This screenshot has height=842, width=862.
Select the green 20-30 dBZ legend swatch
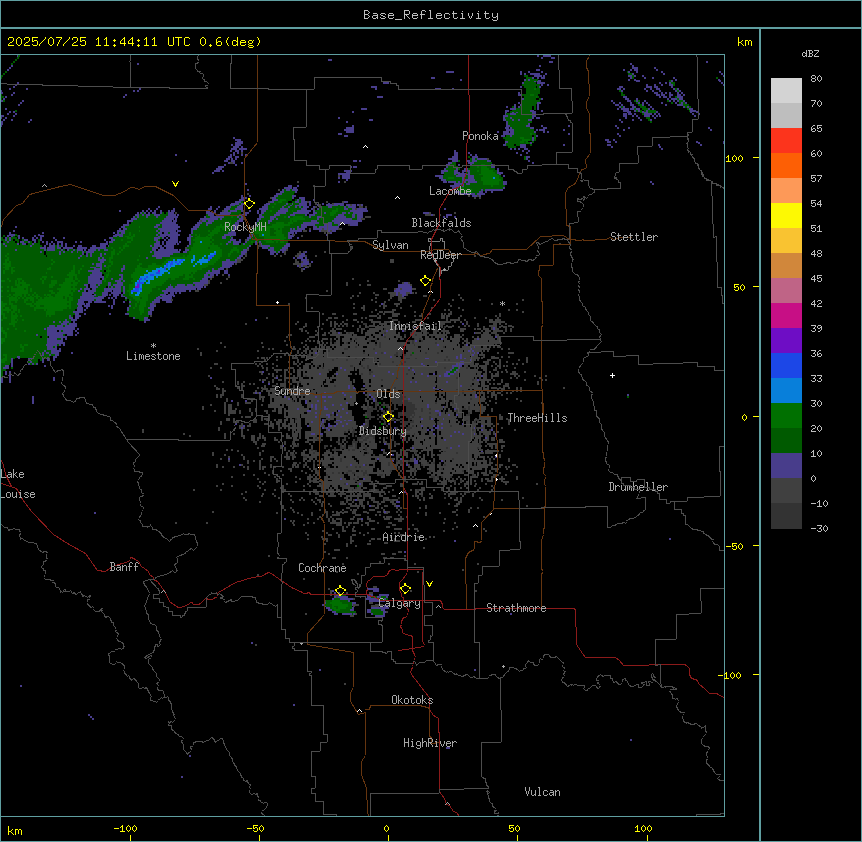786,416
